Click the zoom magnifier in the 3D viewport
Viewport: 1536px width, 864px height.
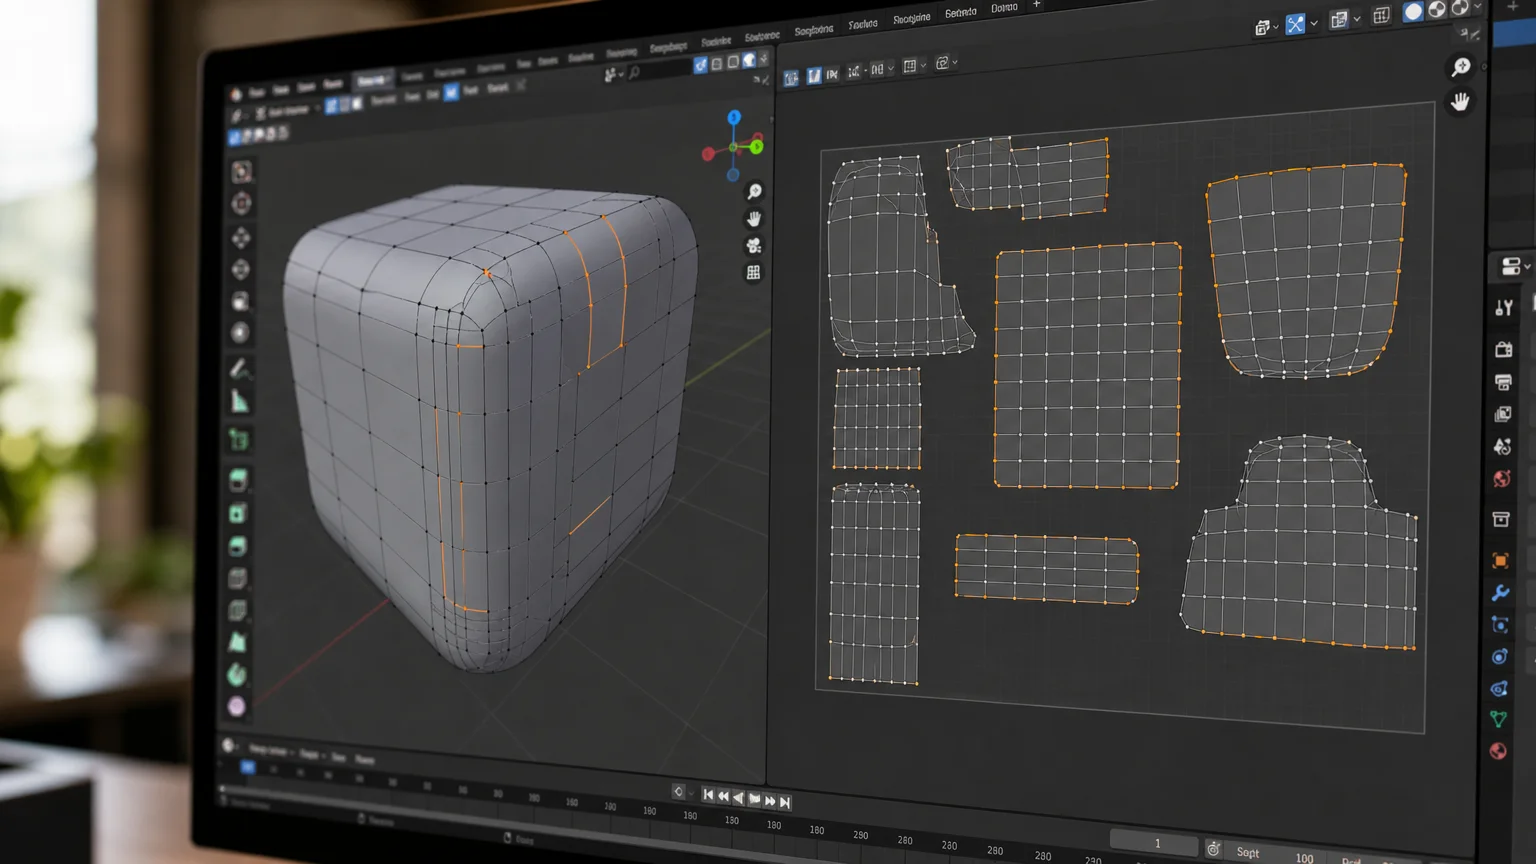tap(754, 191)
